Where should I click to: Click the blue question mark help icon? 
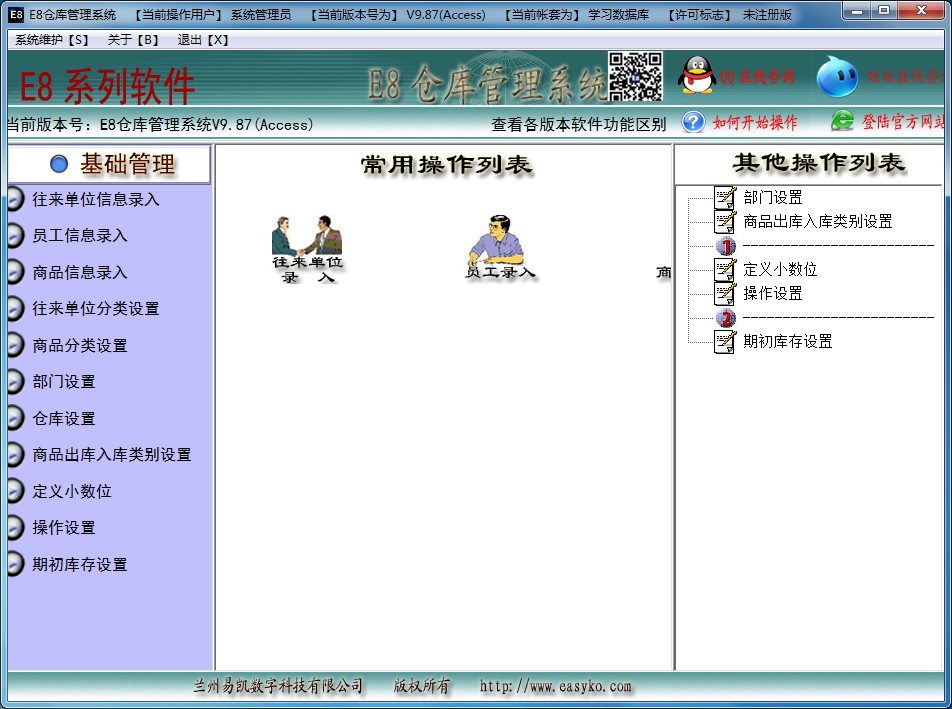click(693, 122)
